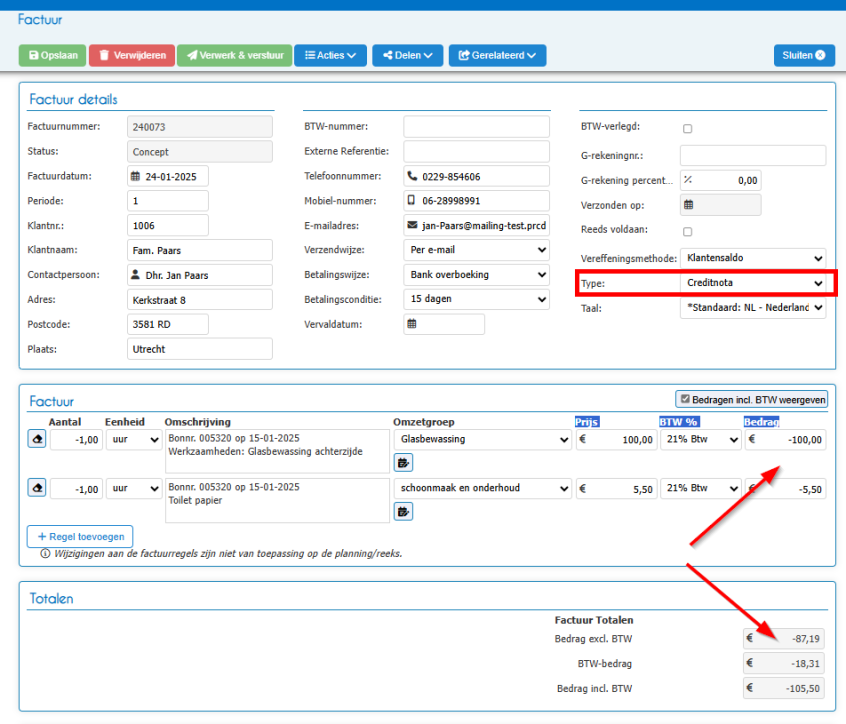Click the envelope icon in E-mailadres
This screenshot has width=846, height=724.
tap(412, 225)
